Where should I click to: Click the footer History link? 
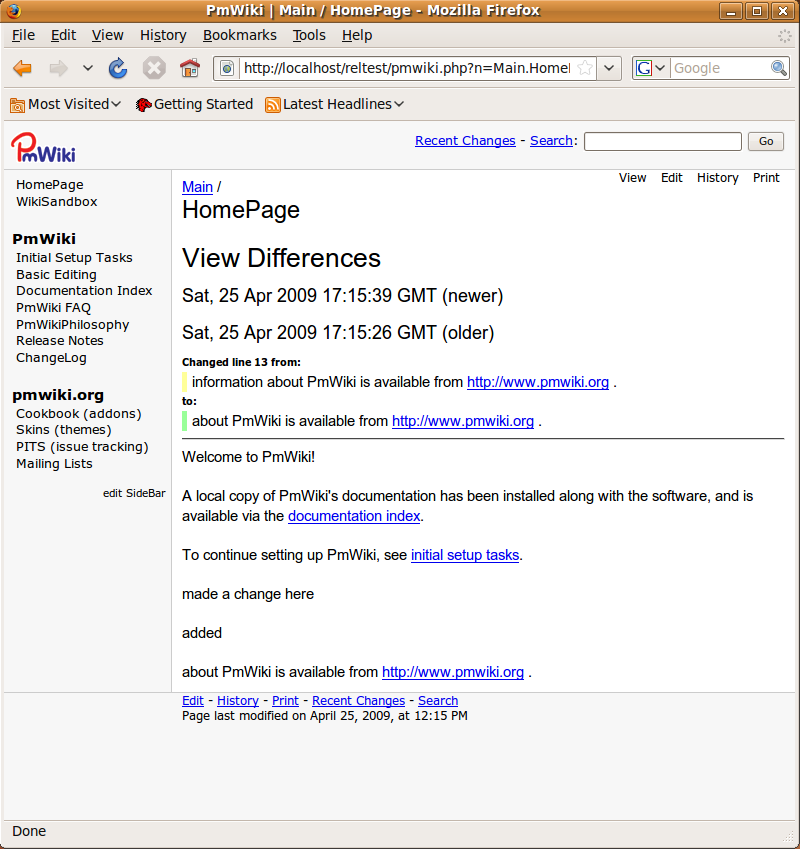(x=238, y=701)
